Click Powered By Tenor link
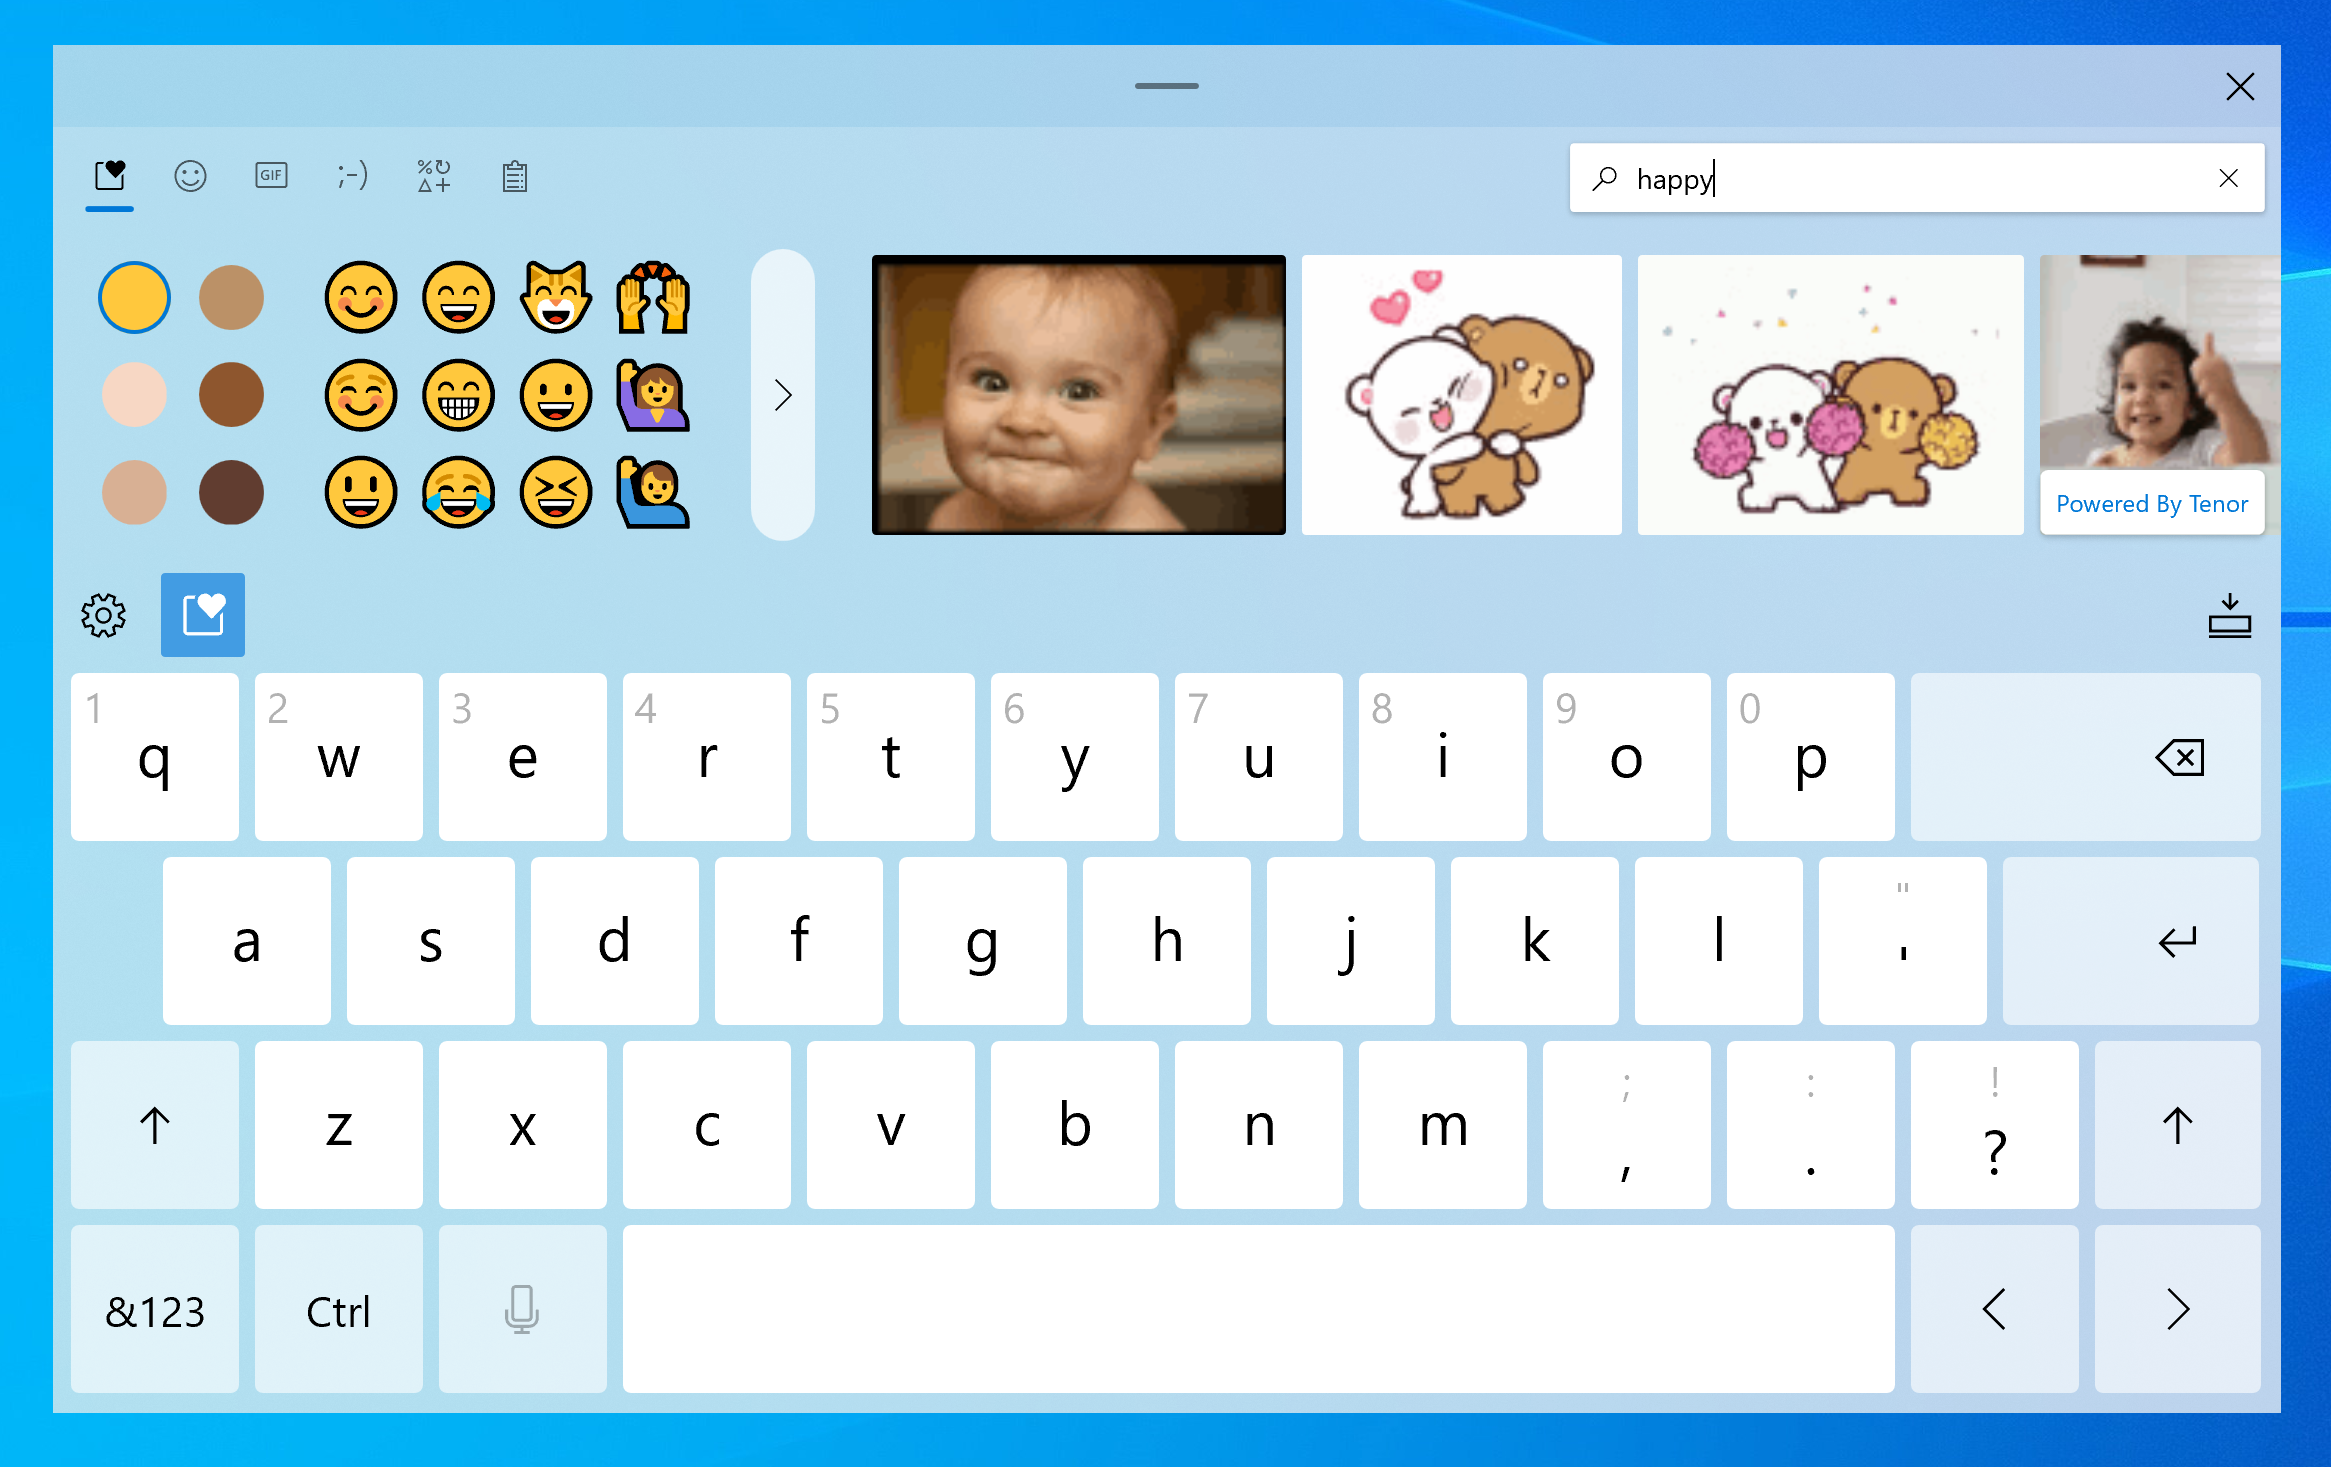Image resolution: width=2331 pixels, height=1467 pixels. coord(2155,502)
